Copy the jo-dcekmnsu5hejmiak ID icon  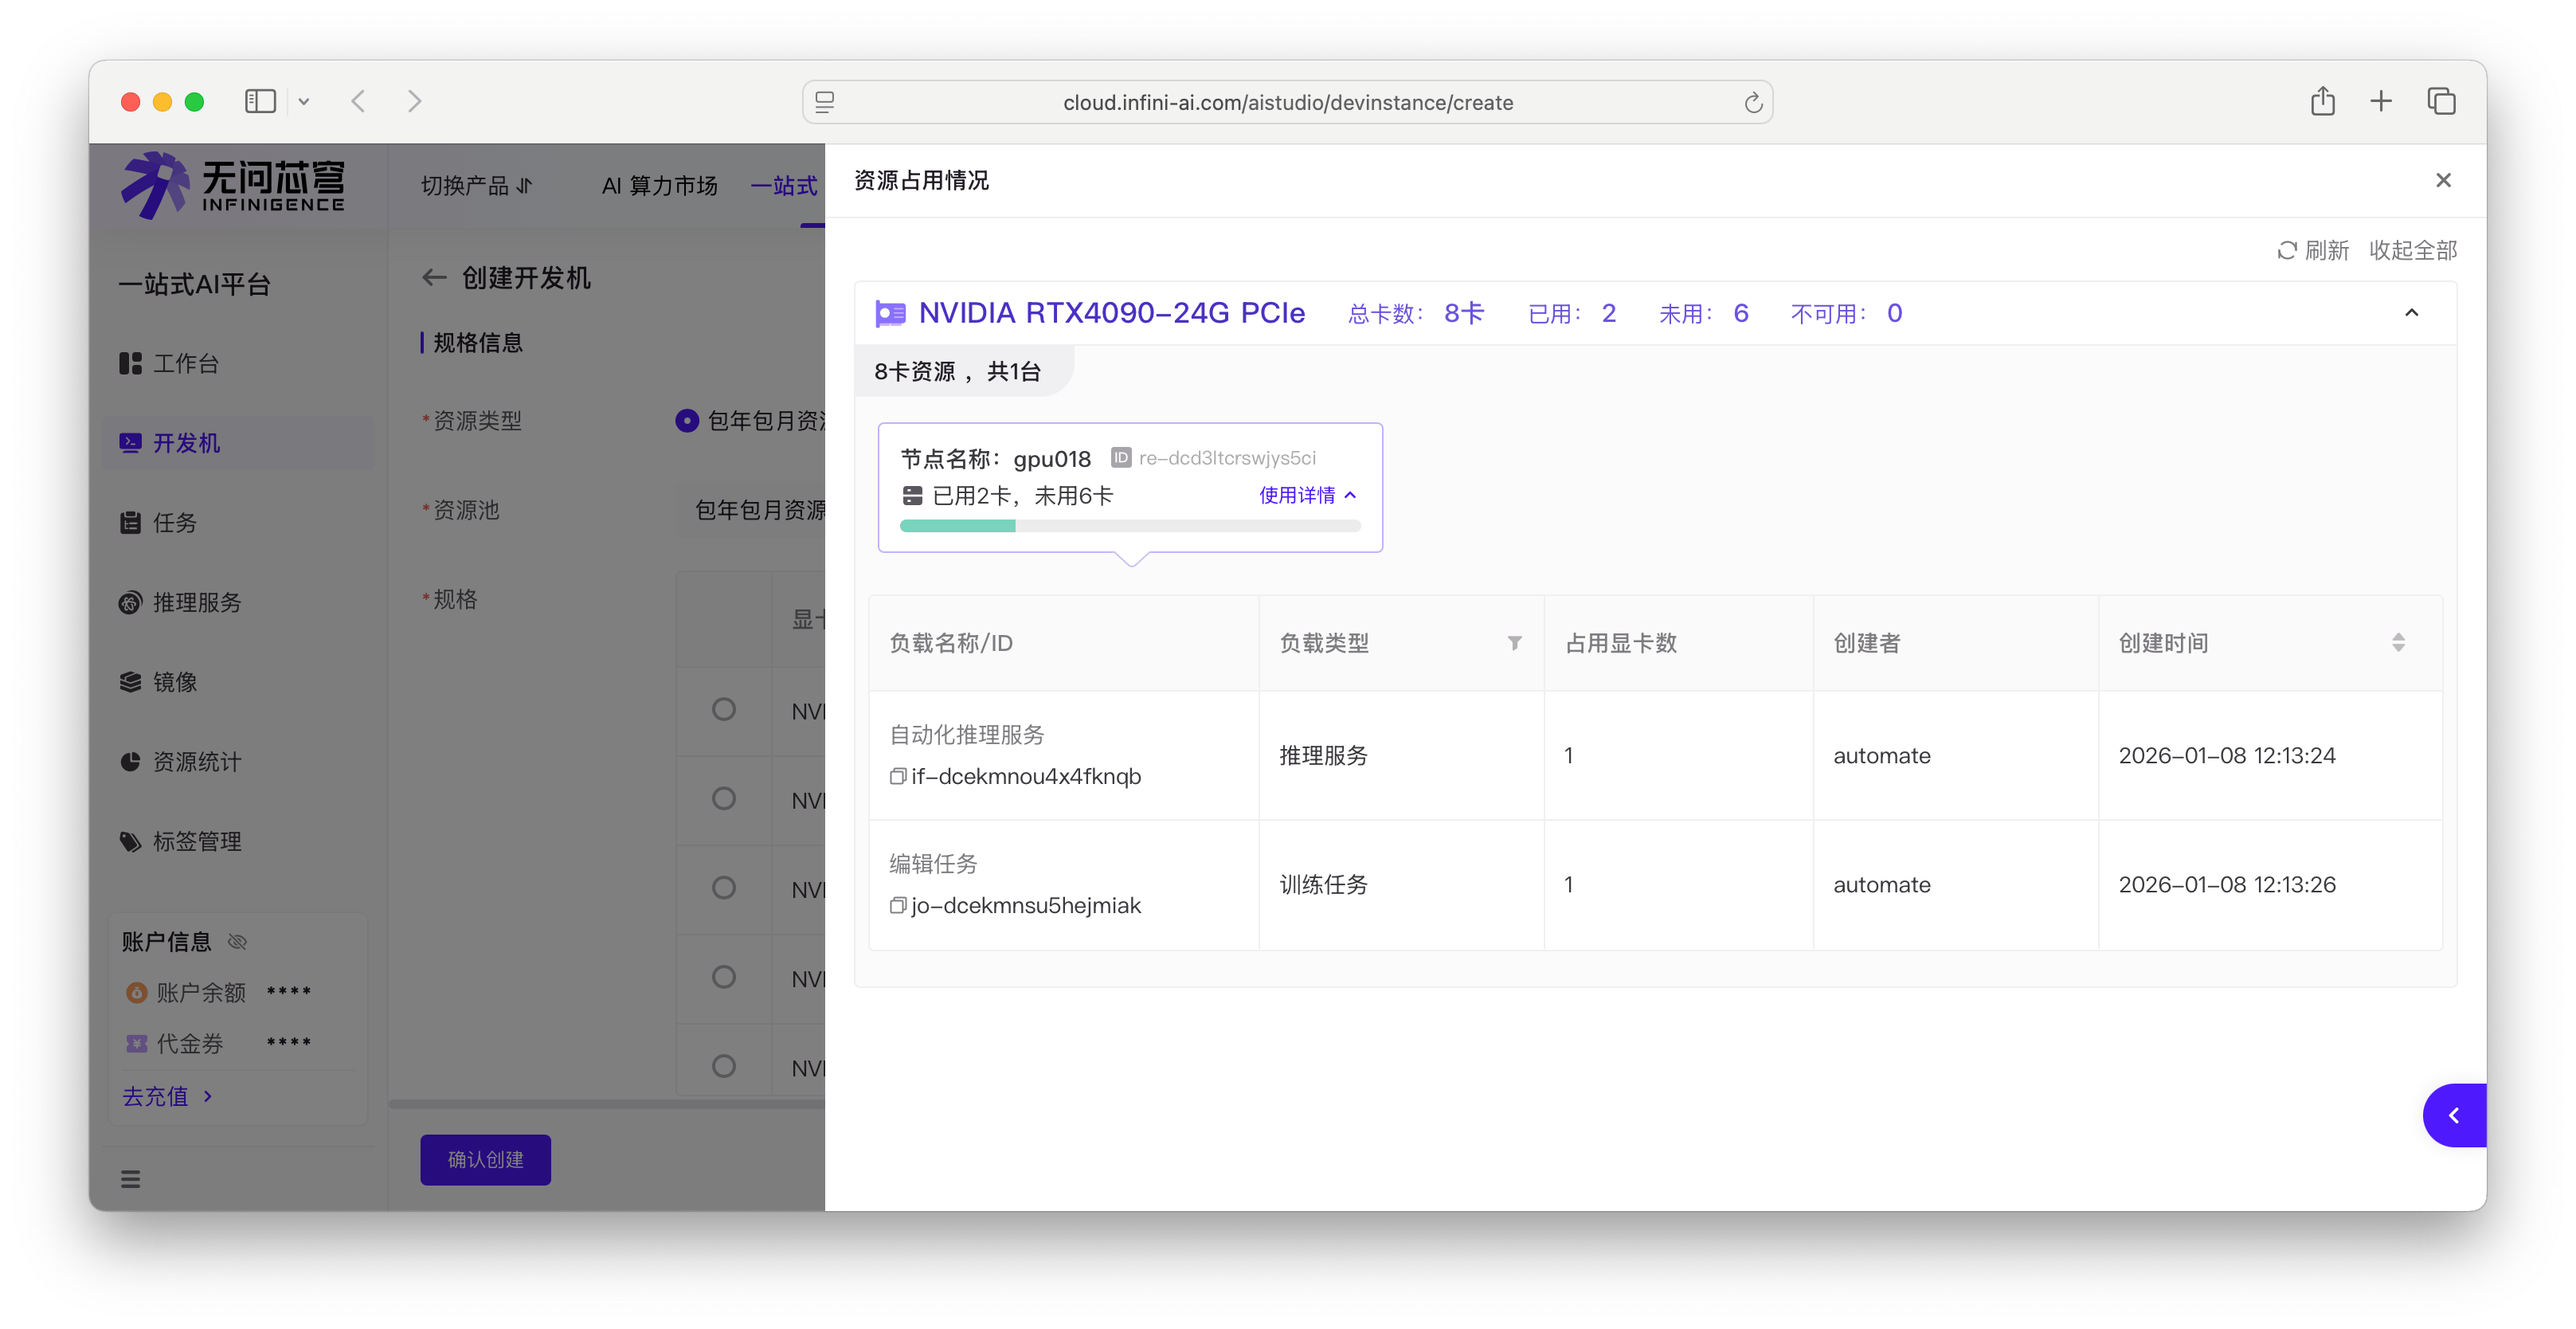click(897, 905)
